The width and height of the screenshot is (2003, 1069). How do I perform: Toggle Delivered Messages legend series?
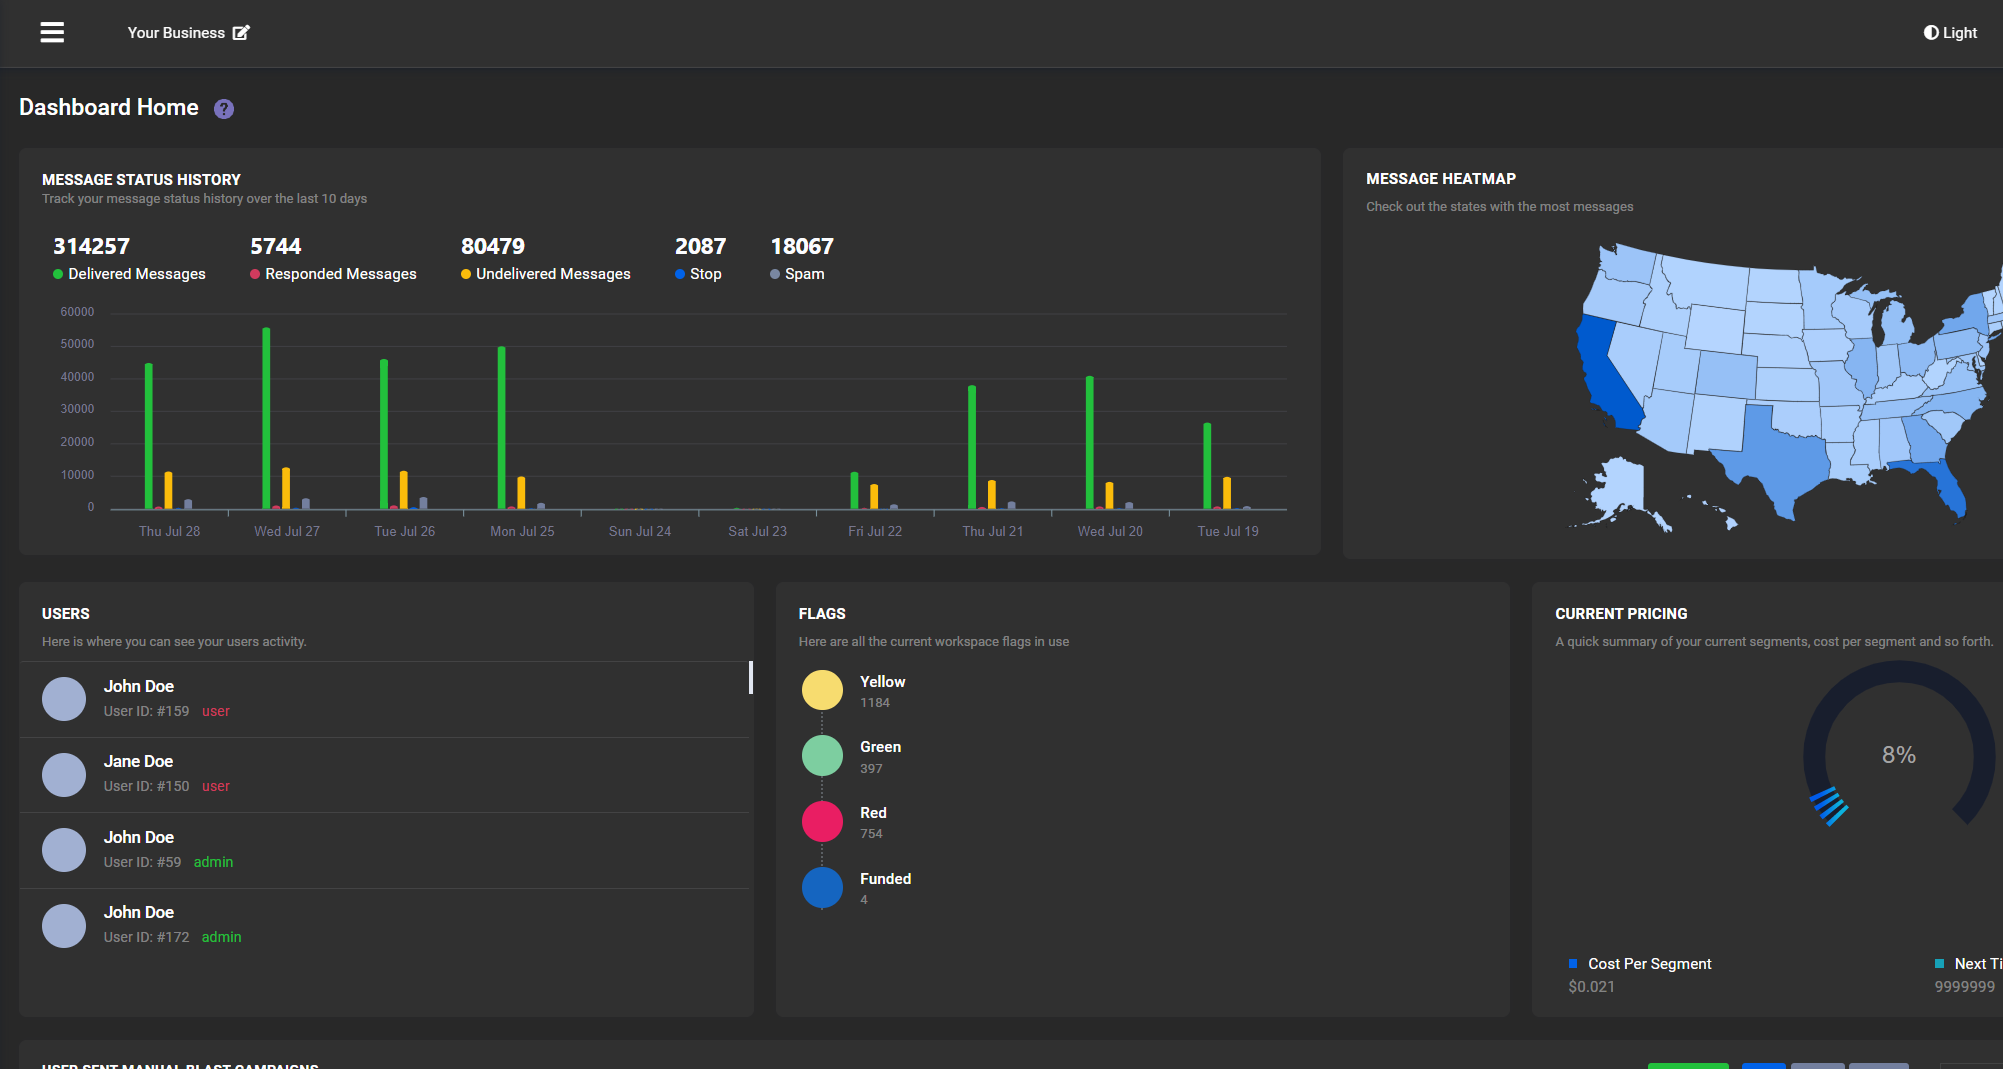[x=129, y=274]
